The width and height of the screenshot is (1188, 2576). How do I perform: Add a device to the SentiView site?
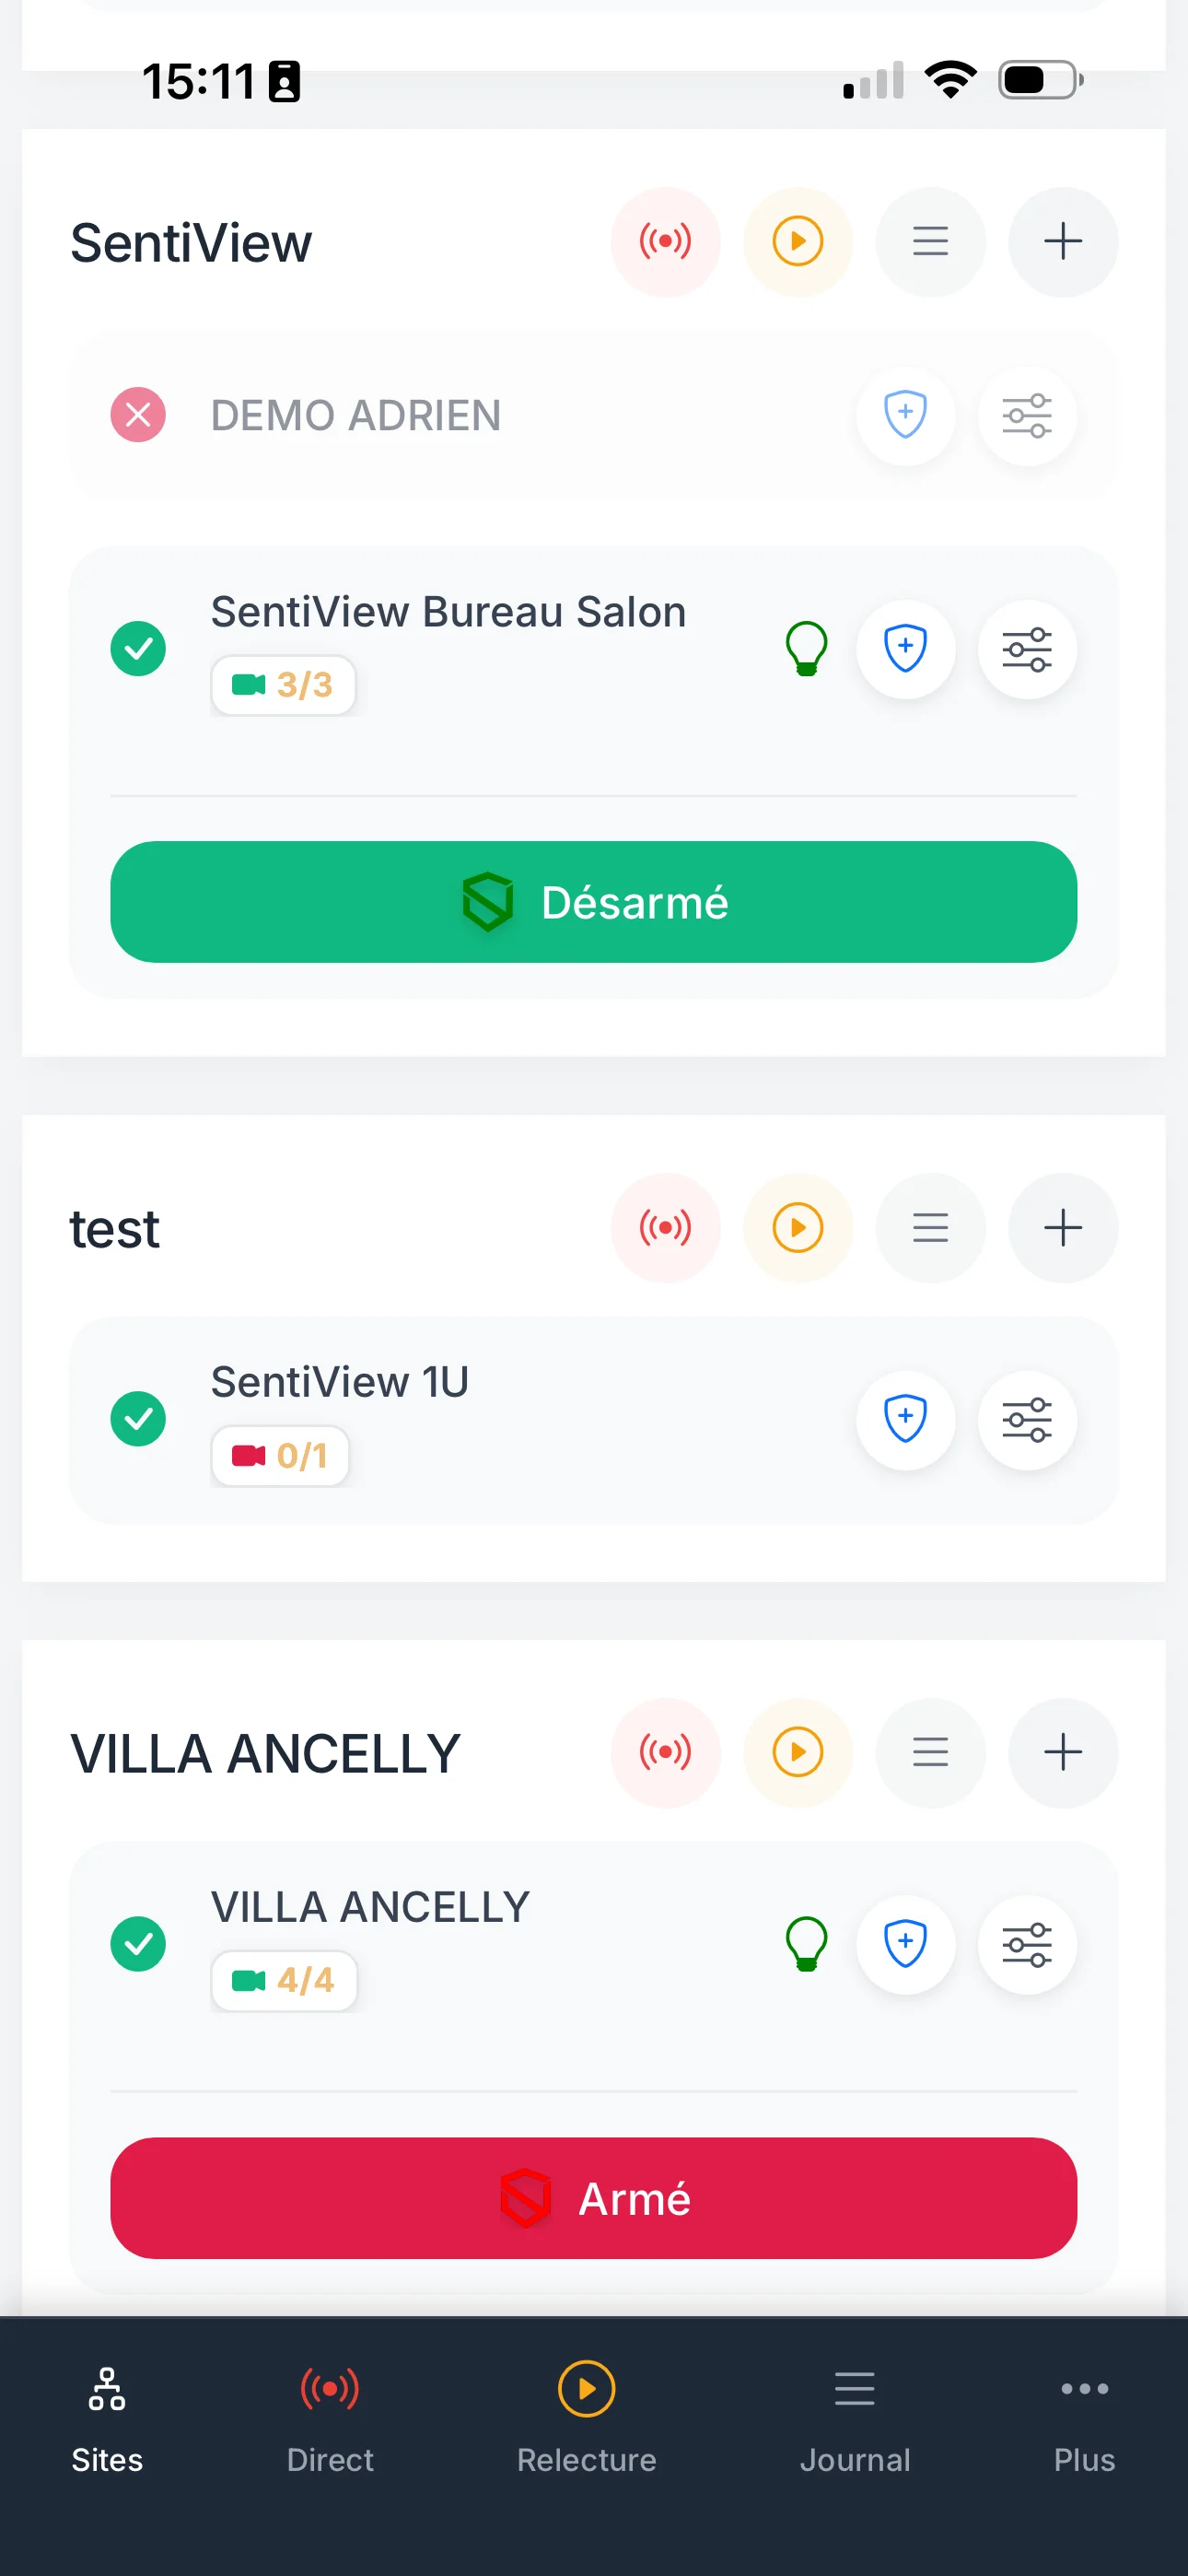coord(1062,242)
